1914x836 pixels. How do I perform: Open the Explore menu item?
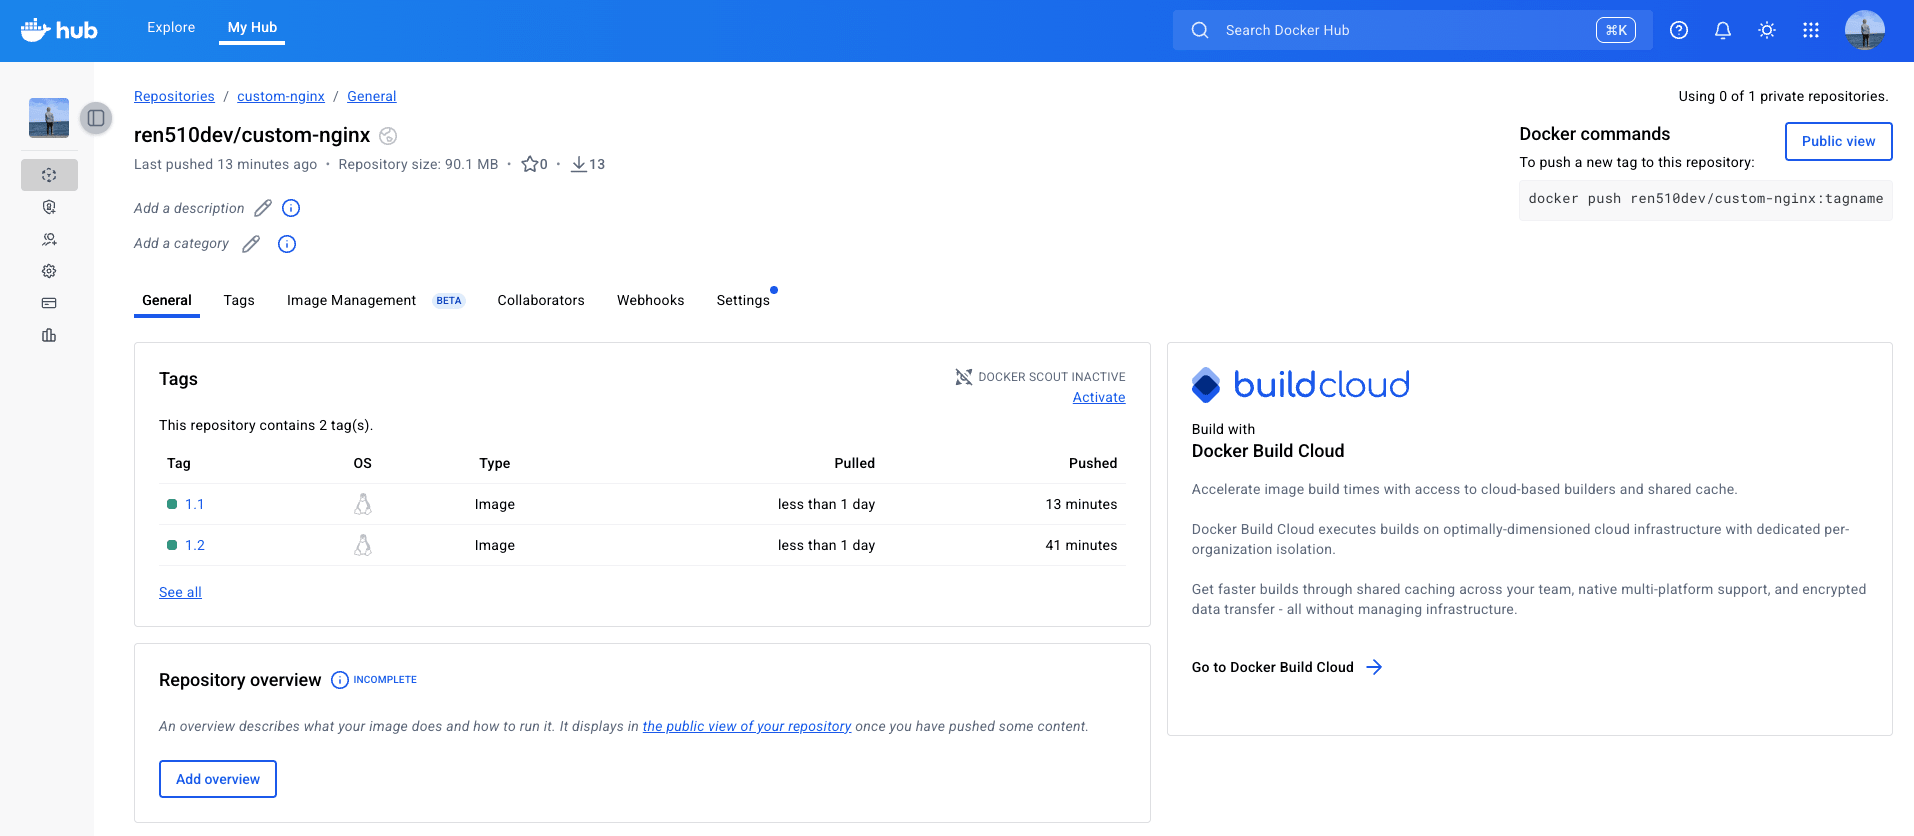pyautogui.click(x=171, y=27)
